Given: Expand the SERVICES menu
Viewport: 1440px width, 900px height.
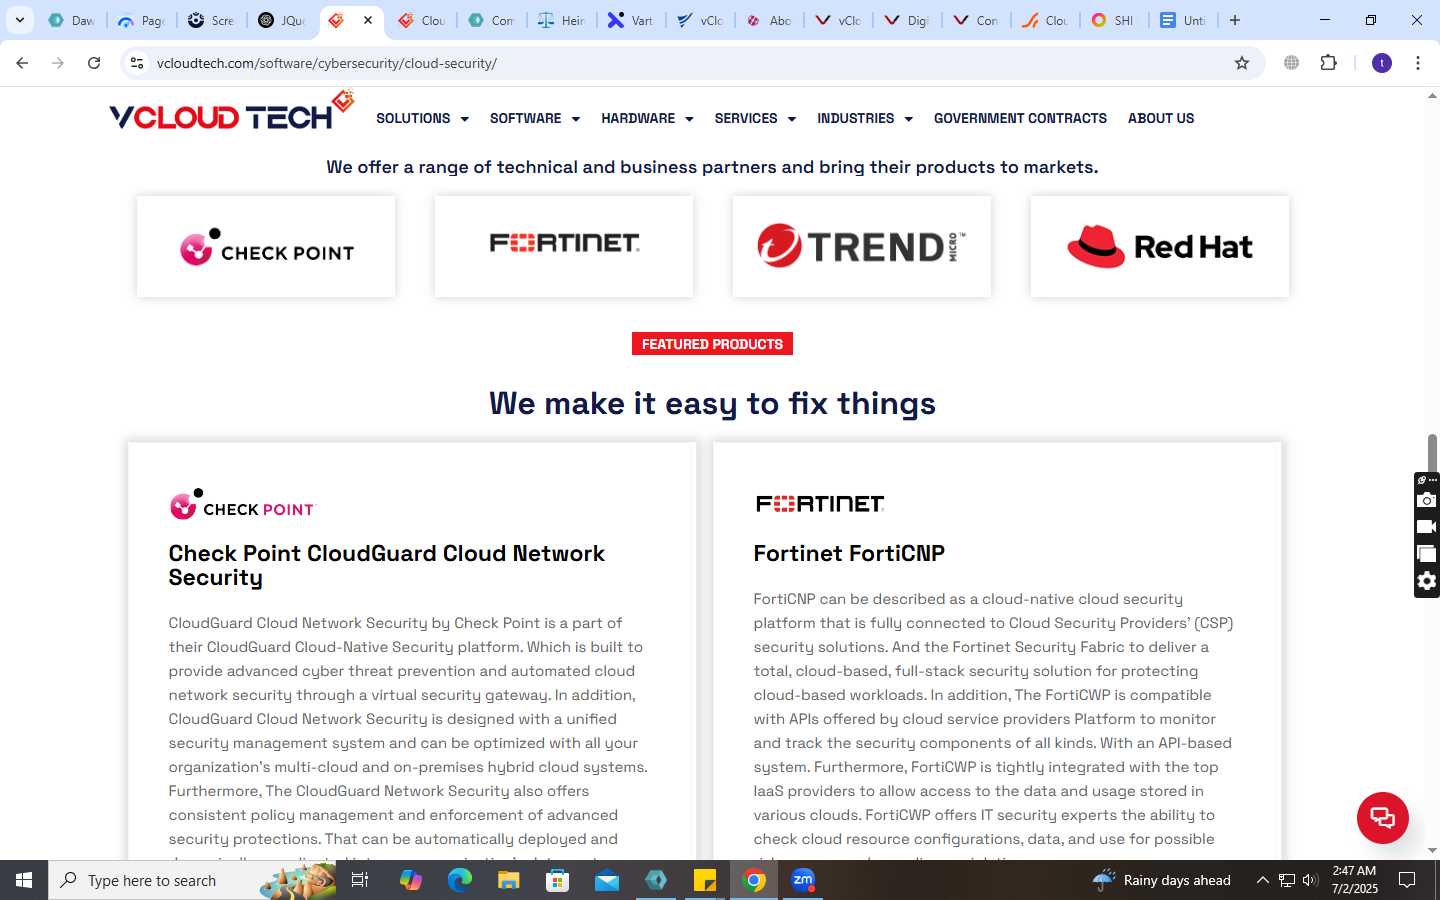Looking at the screenshot, I should pos(755,118).
